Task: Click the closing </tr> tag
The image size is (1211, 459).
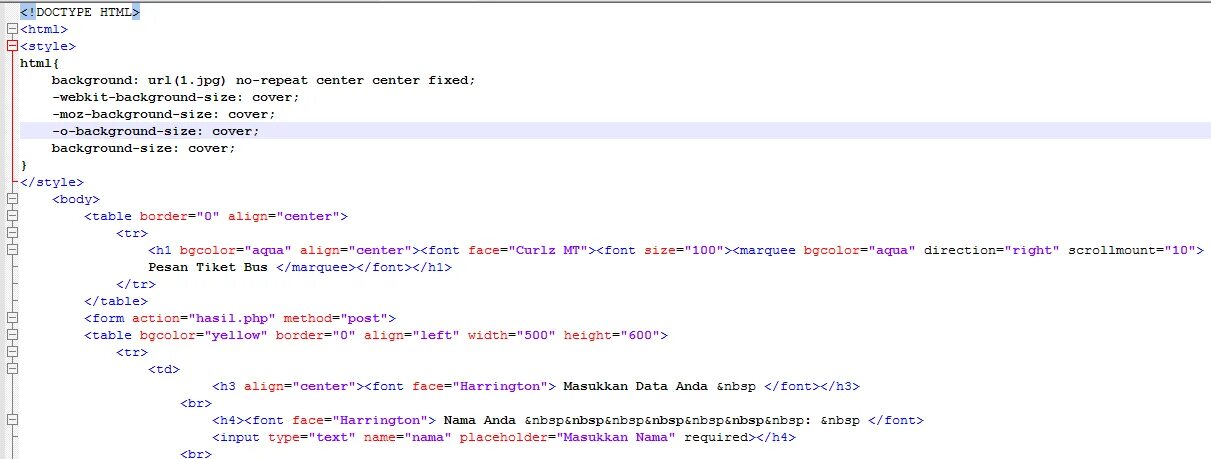Action: pos(136,284)
